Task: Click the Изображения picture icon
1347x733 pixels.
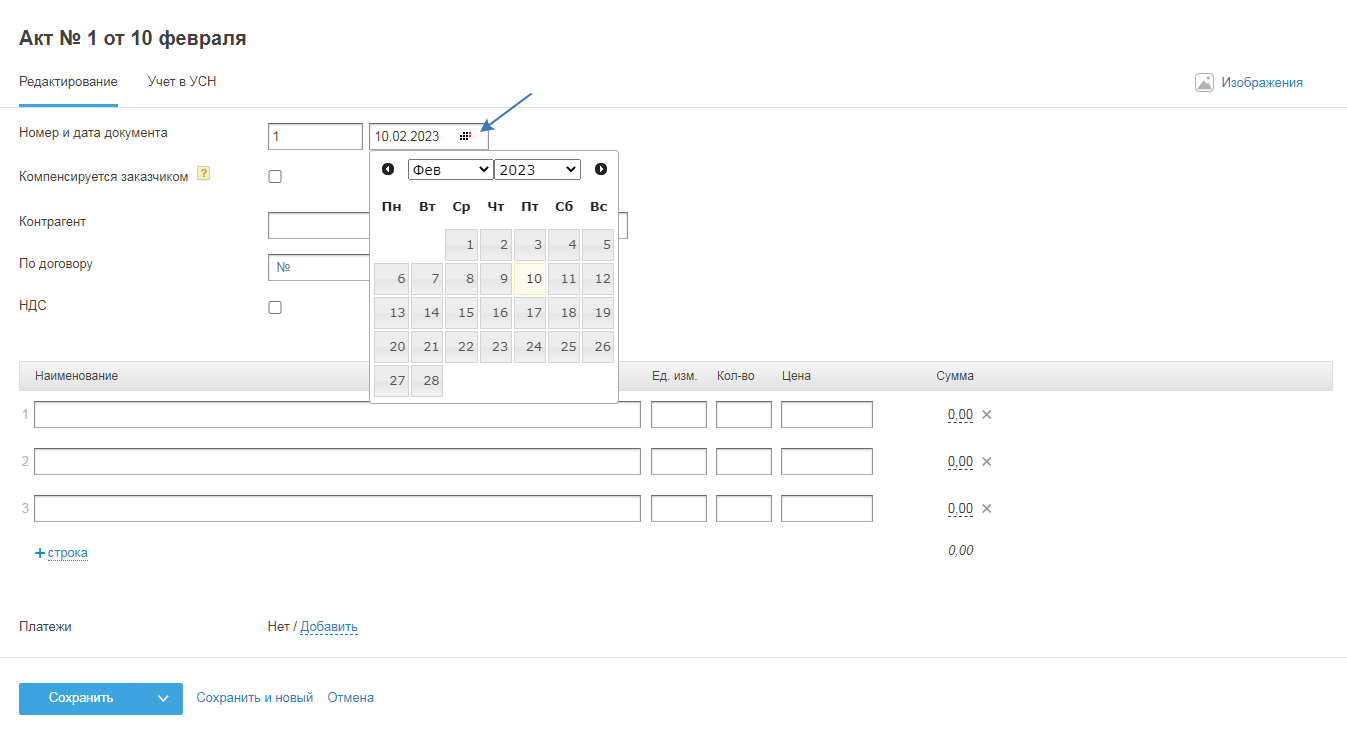Action: coord(1204,83)
